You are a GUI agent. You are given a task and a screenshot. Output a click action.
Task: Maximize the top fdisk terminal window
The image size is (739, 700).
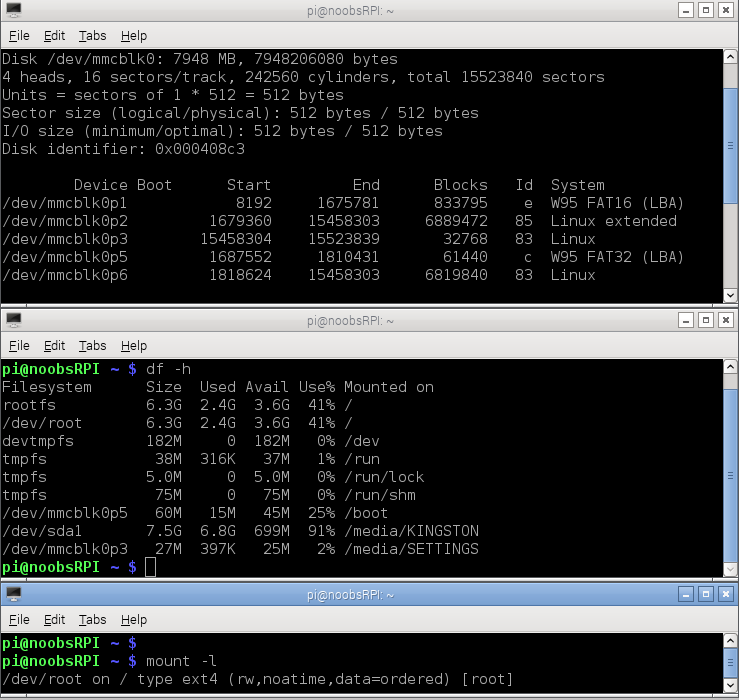(705, 11)
